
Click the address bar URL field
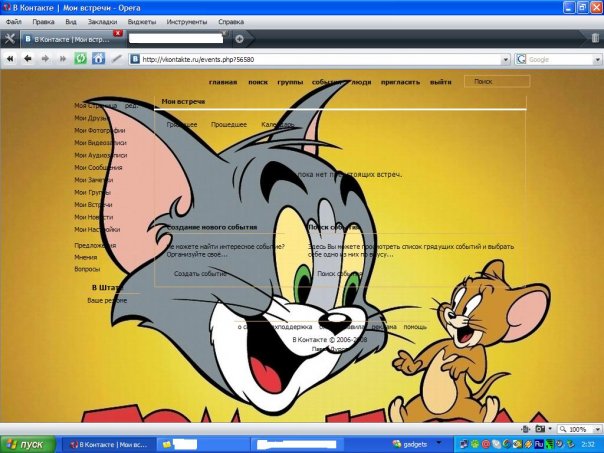321,60
